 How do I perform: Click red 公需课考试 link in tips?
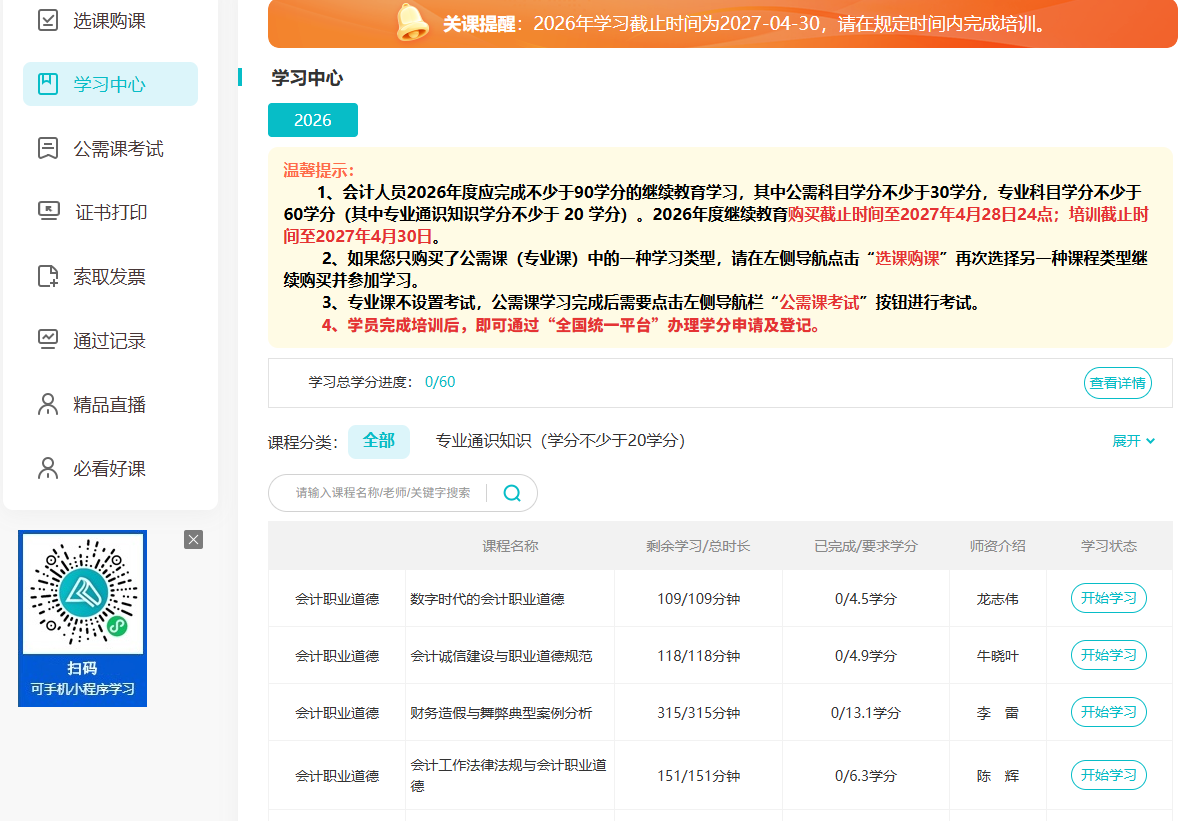pos(820,303)
